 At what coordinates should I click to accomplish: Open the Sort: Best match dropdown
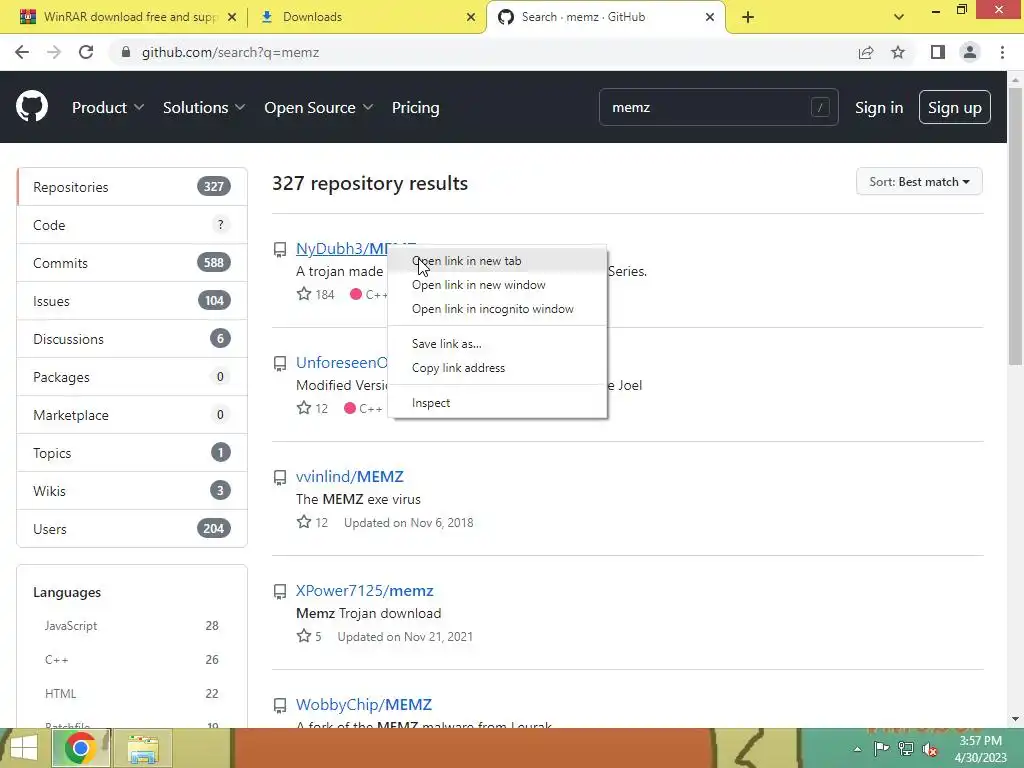(x=919, y=182)
